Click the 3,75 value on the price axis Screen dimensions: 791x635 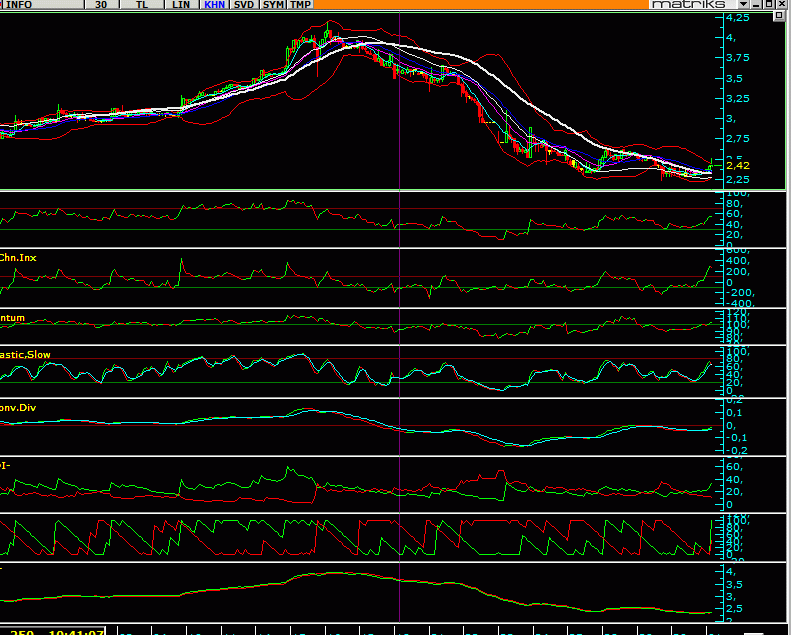coord(738,58)
